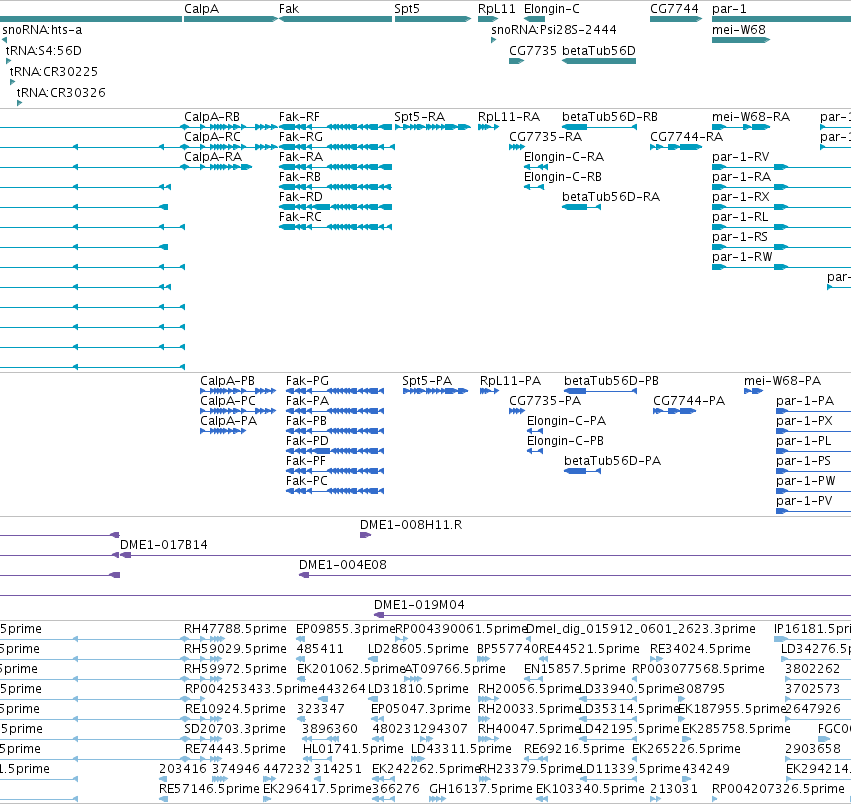The width and height of the screenshot is (851, 804).
Task: Open the CG7744 gene label
Action: (x=674, y=9)
